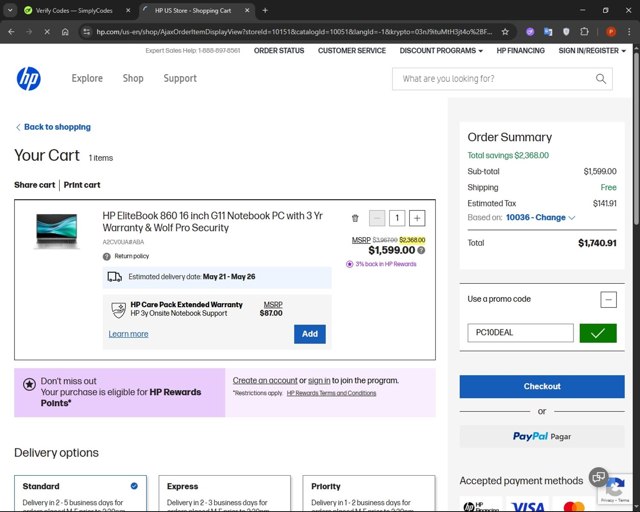Delete laptop using trash icon

click(355, 218)
